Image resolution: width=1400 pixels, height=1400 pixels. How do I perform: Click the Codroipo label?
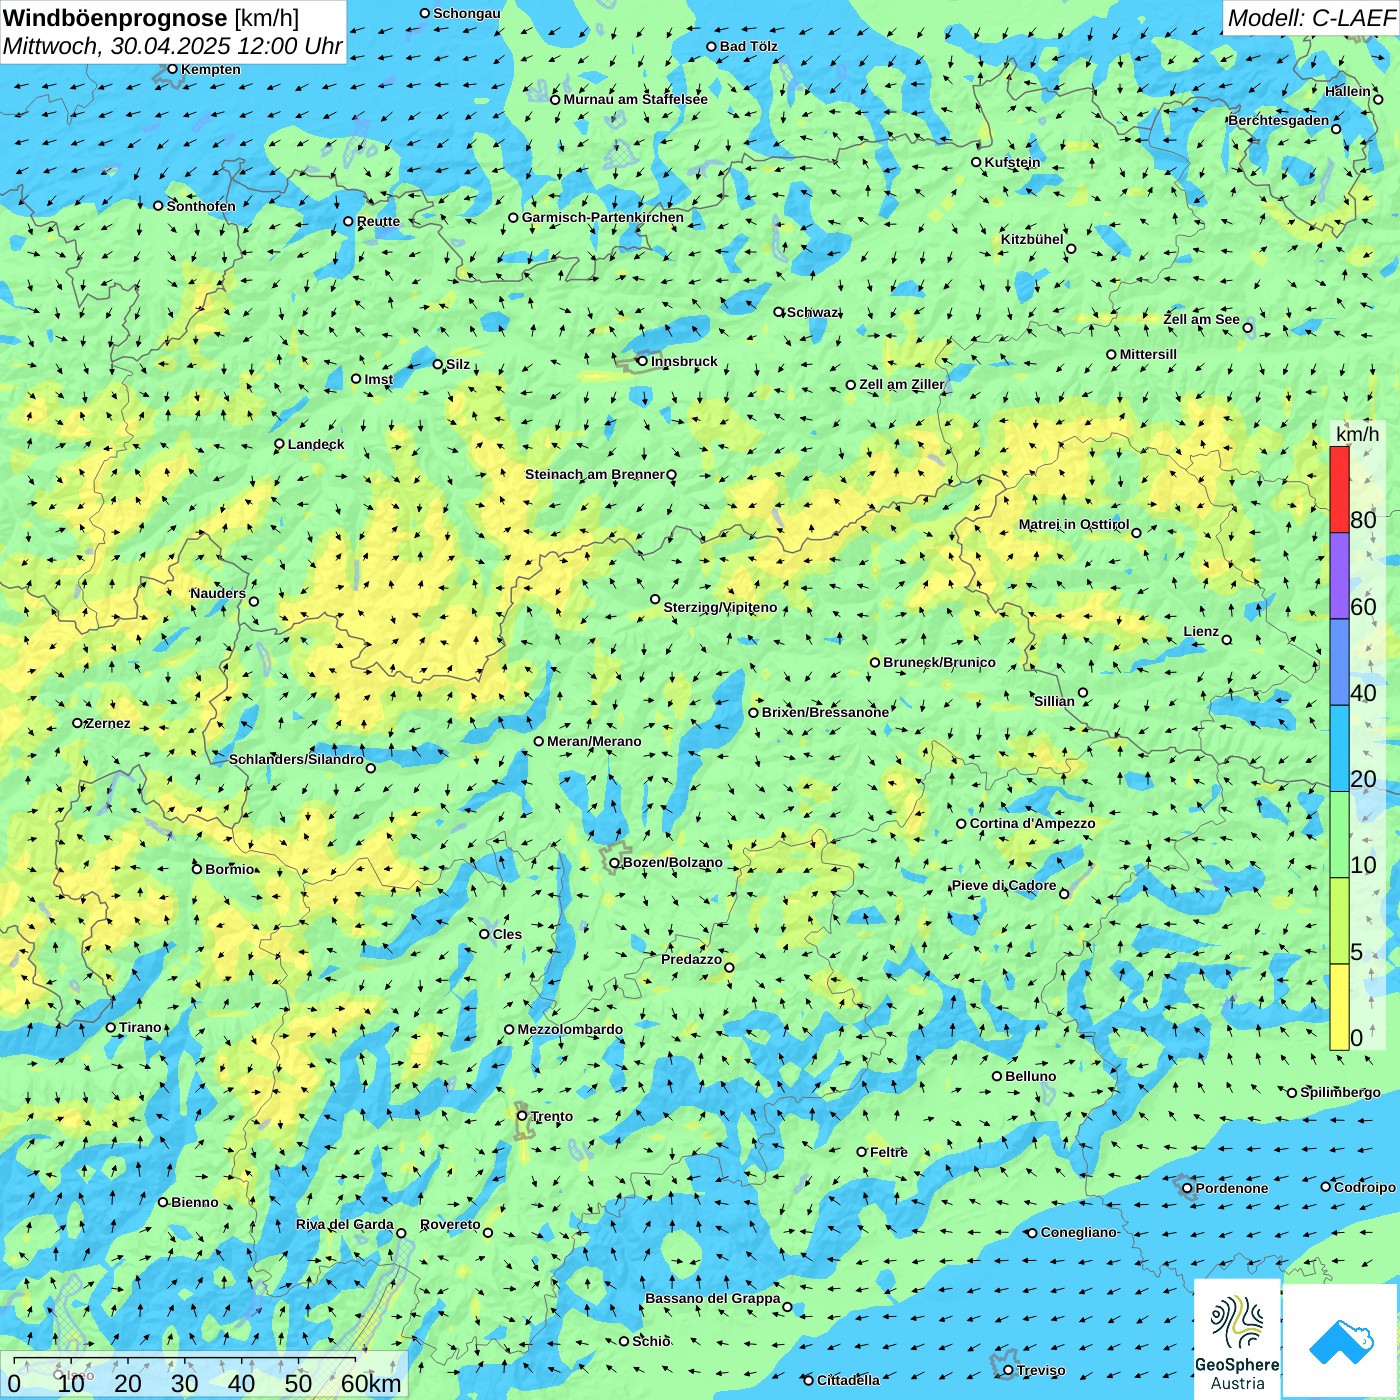click(1365, 1187)
